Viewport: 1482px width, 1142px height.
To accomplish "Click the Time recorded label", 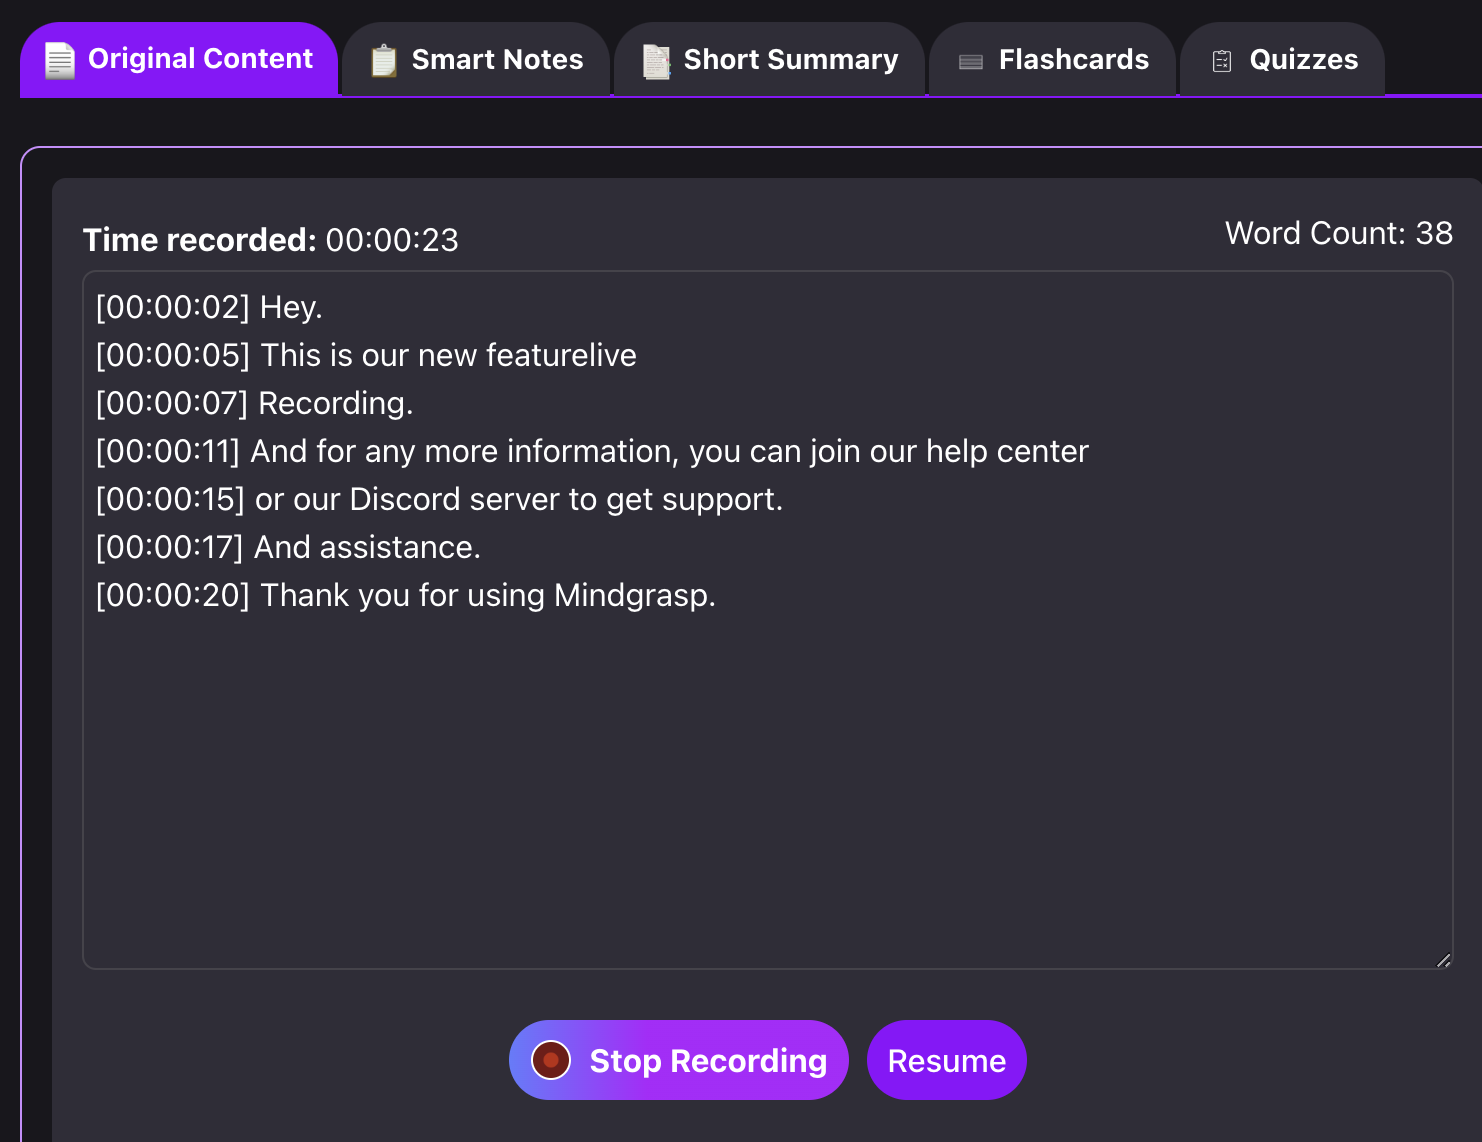I will point(199,239).
